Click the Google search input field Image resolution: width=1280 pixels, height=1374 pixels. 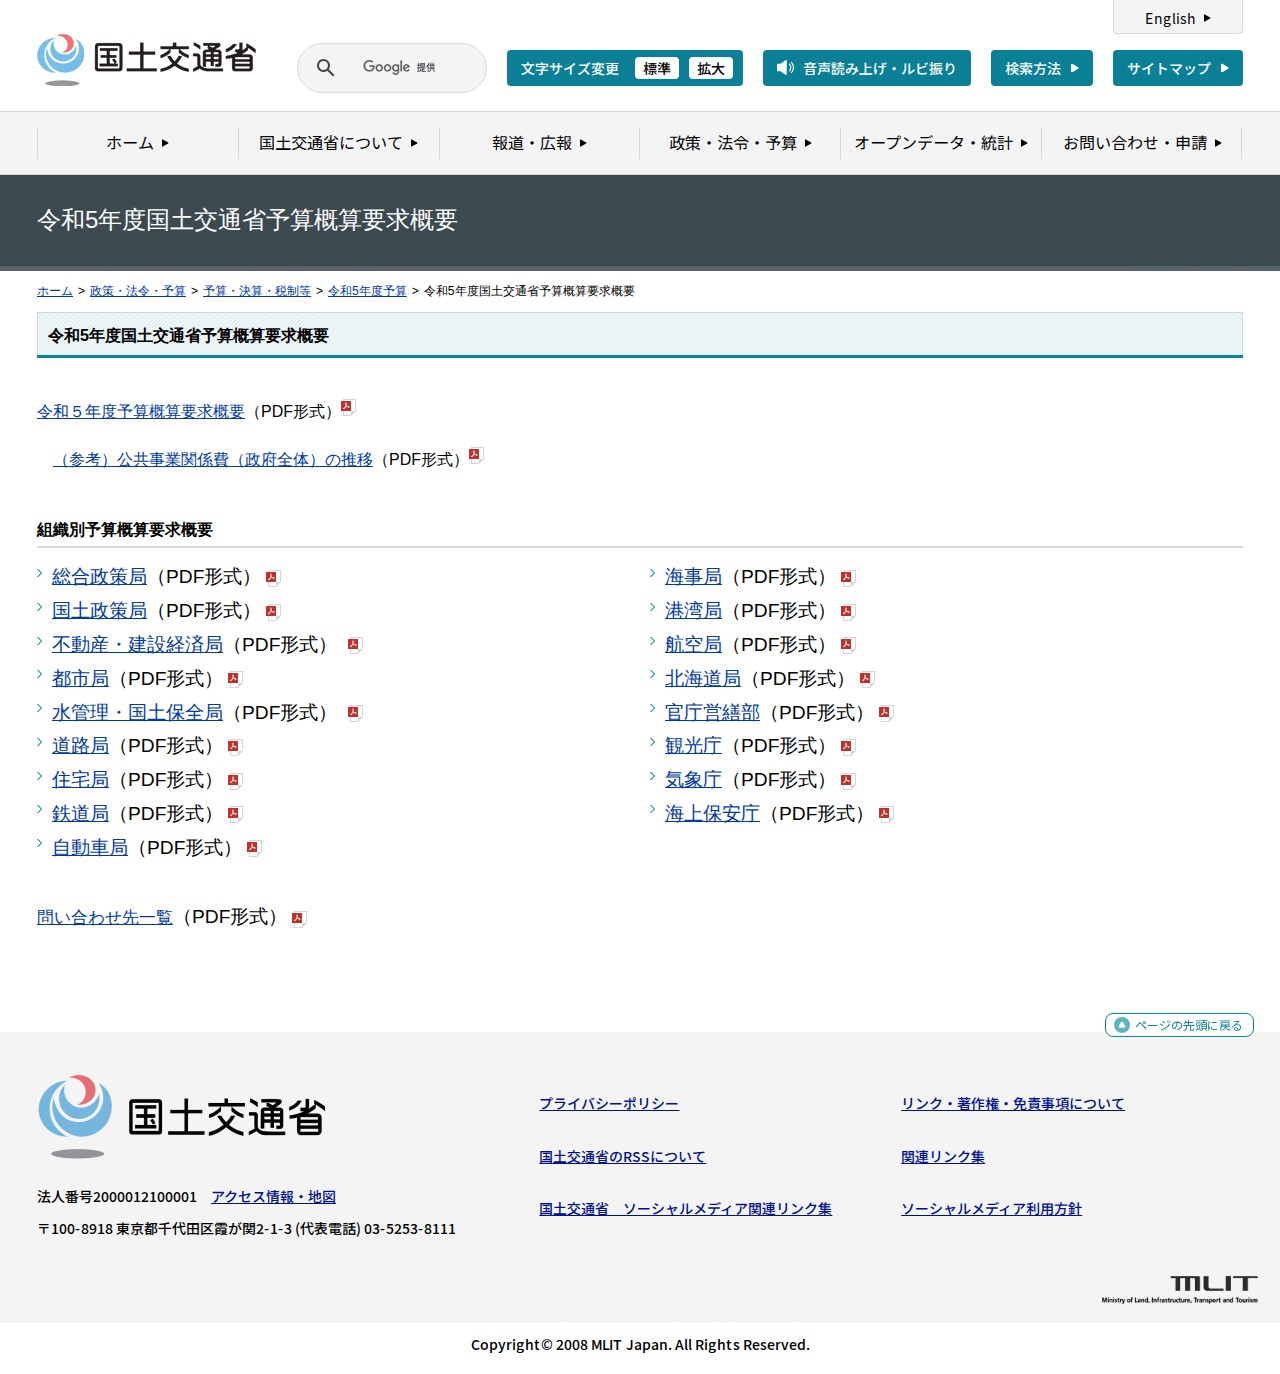(x=400, y=67)
